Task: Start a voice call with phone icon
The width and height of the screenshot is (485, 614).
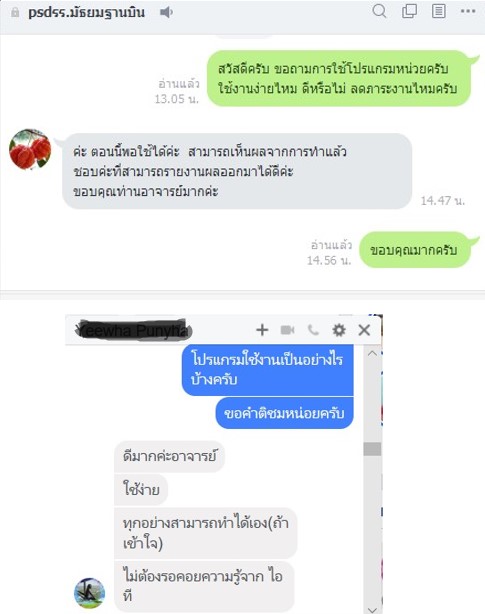Action: point(313,330)
